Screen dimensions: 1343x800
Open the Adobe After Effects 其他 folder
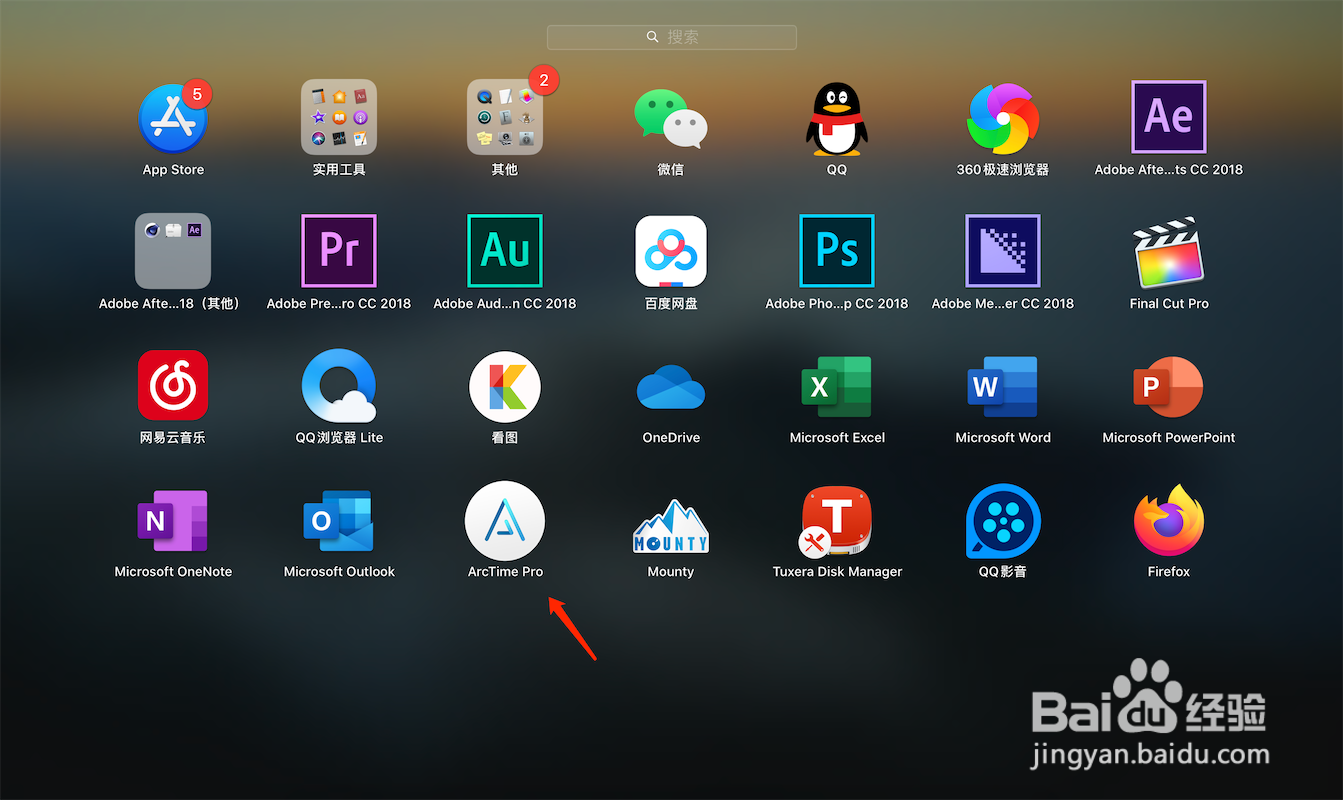click(x=173, y=251)
